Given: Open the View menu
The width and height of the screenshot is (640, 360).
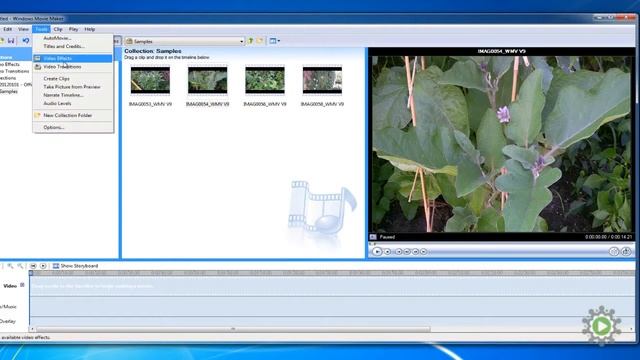Looking at the screenshot, I should (x=23, y=29).
